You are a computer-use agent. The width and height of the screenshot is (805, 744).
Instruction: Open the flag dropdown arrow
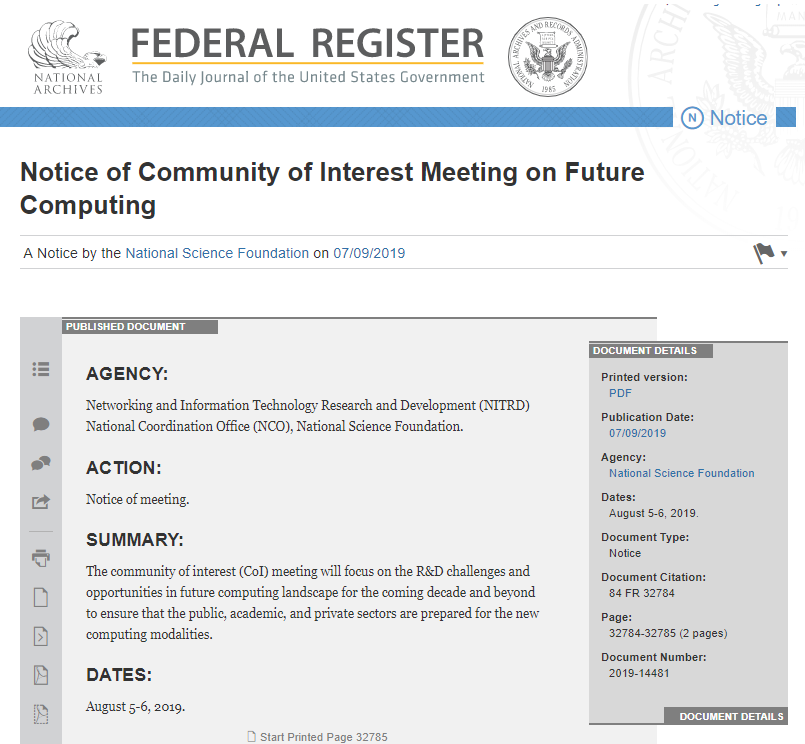pos(784,254)
